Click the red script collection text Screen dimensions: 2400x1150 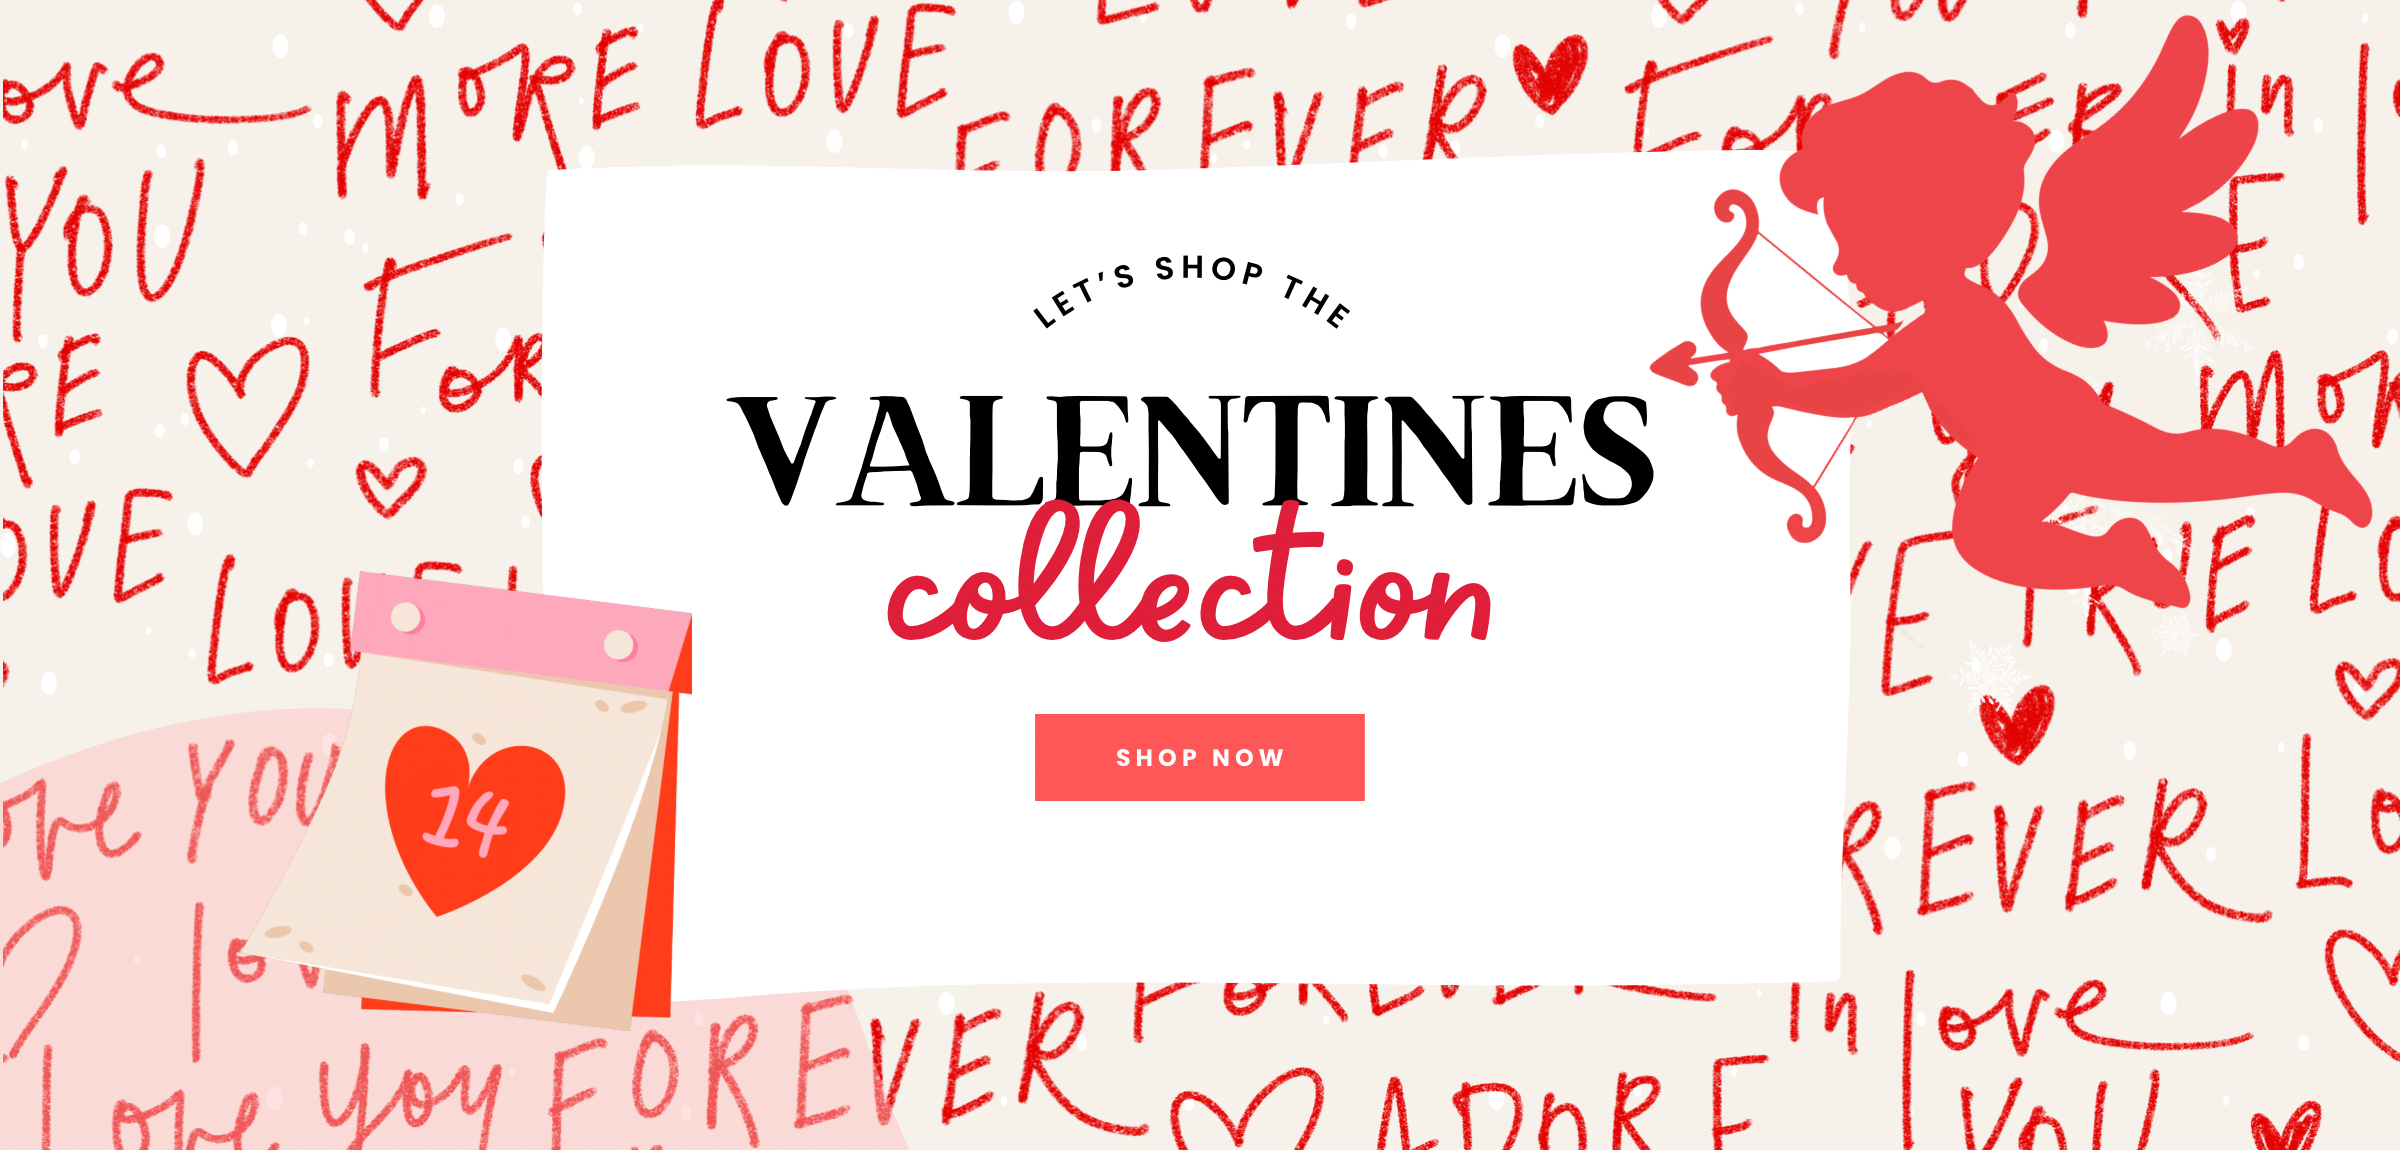click(1190, 575)
